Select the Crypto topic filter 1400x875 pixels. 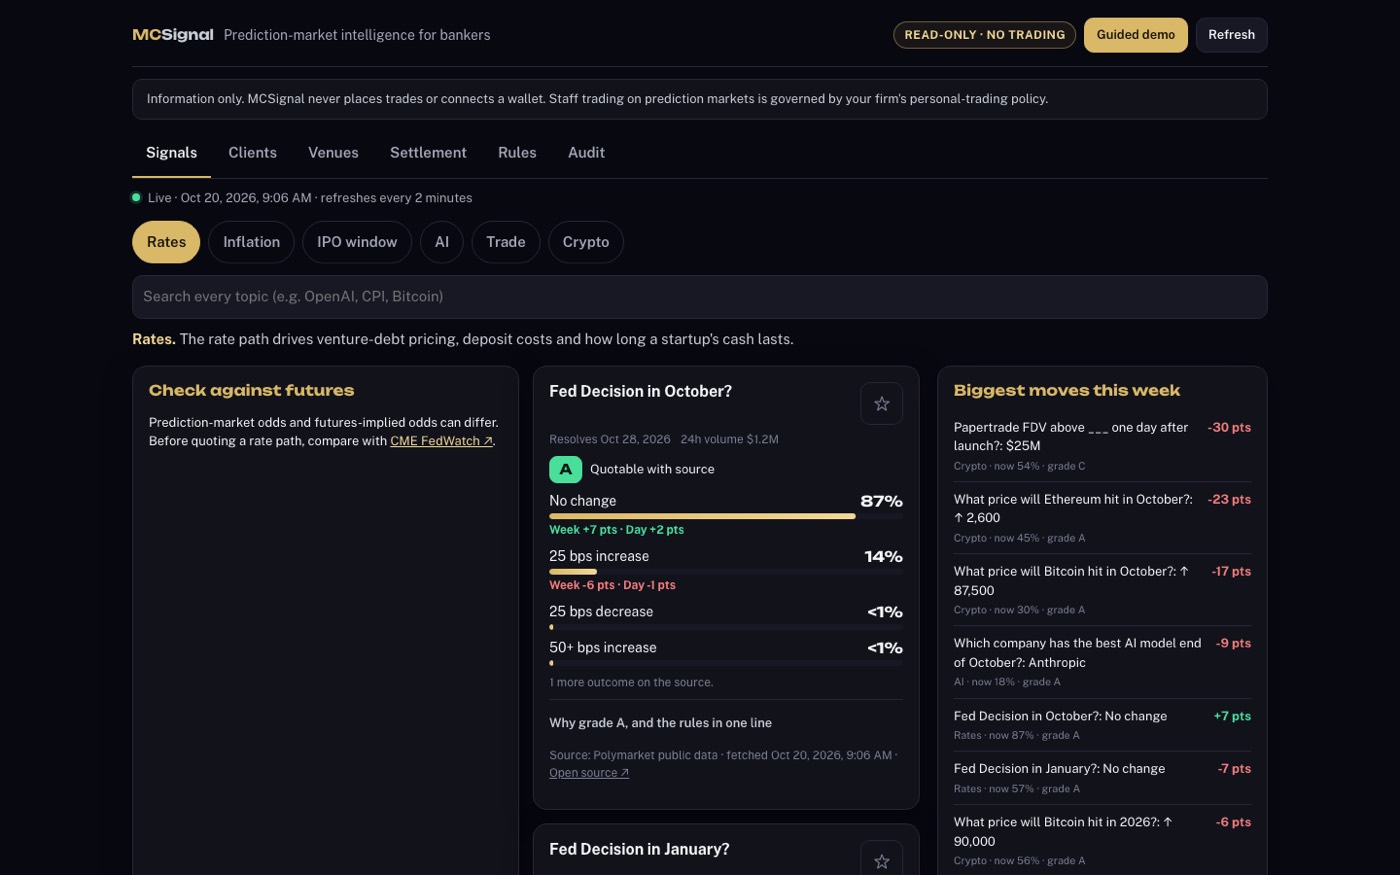point(586,242)
